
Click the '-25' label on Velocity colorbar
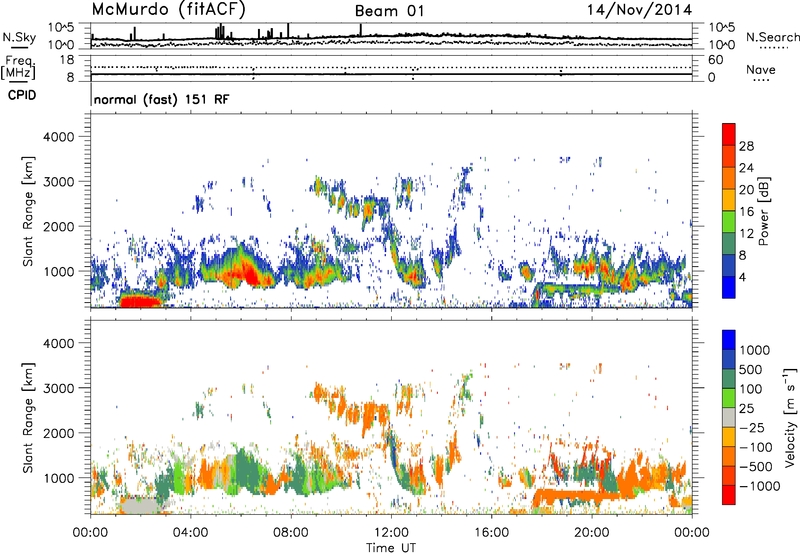point(753,427)
